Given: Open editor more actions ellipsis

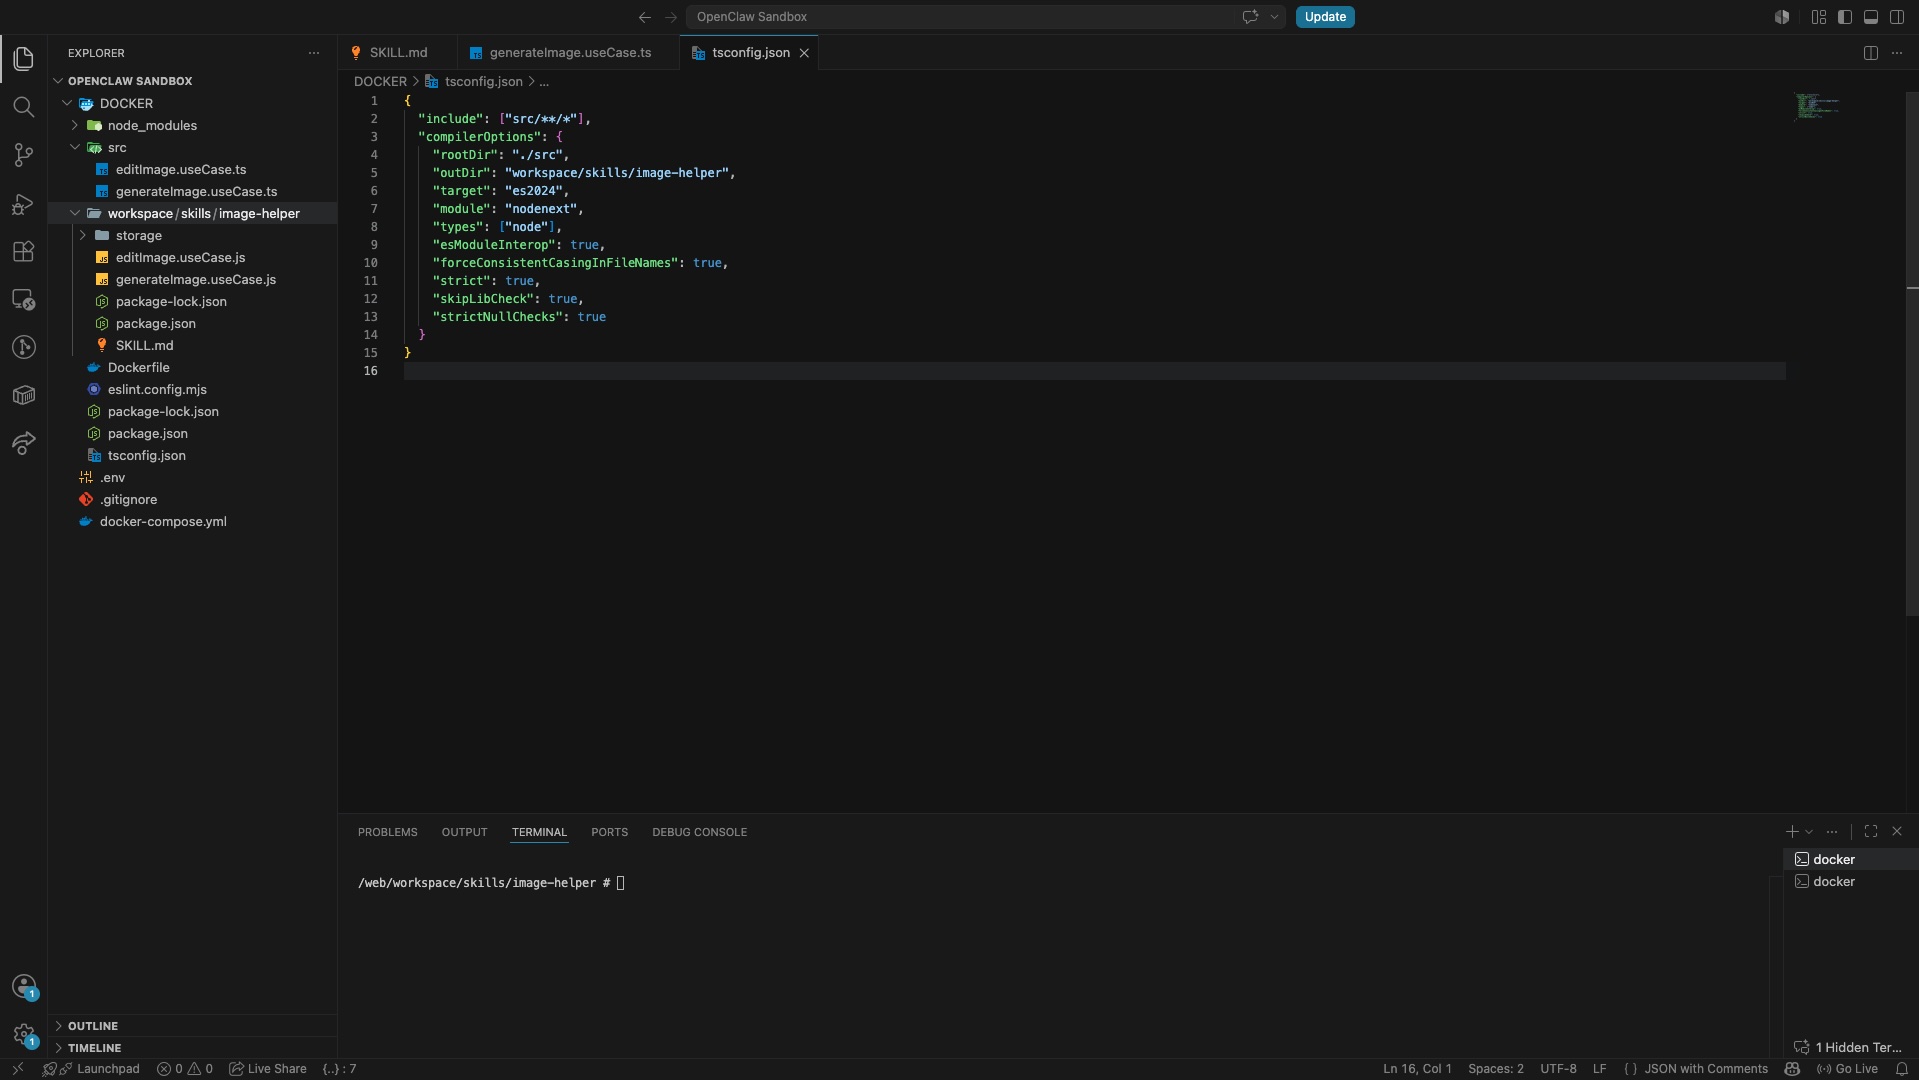Looking at the screenshot, I should point(1896,53).
